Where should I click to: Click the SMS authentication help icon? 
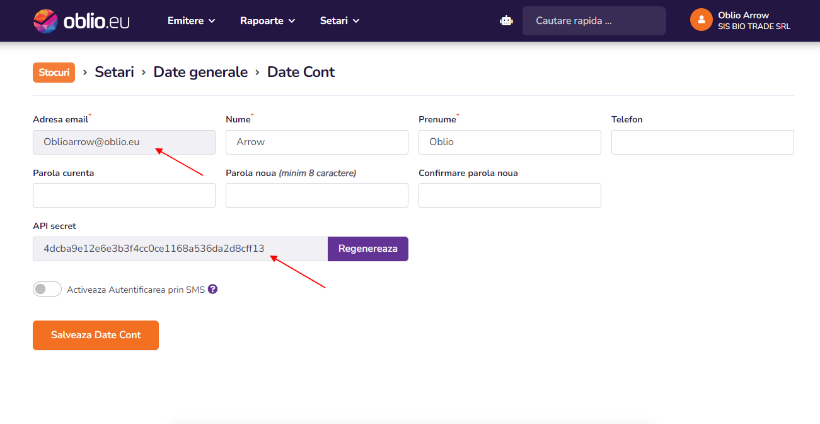click(212, 289)
